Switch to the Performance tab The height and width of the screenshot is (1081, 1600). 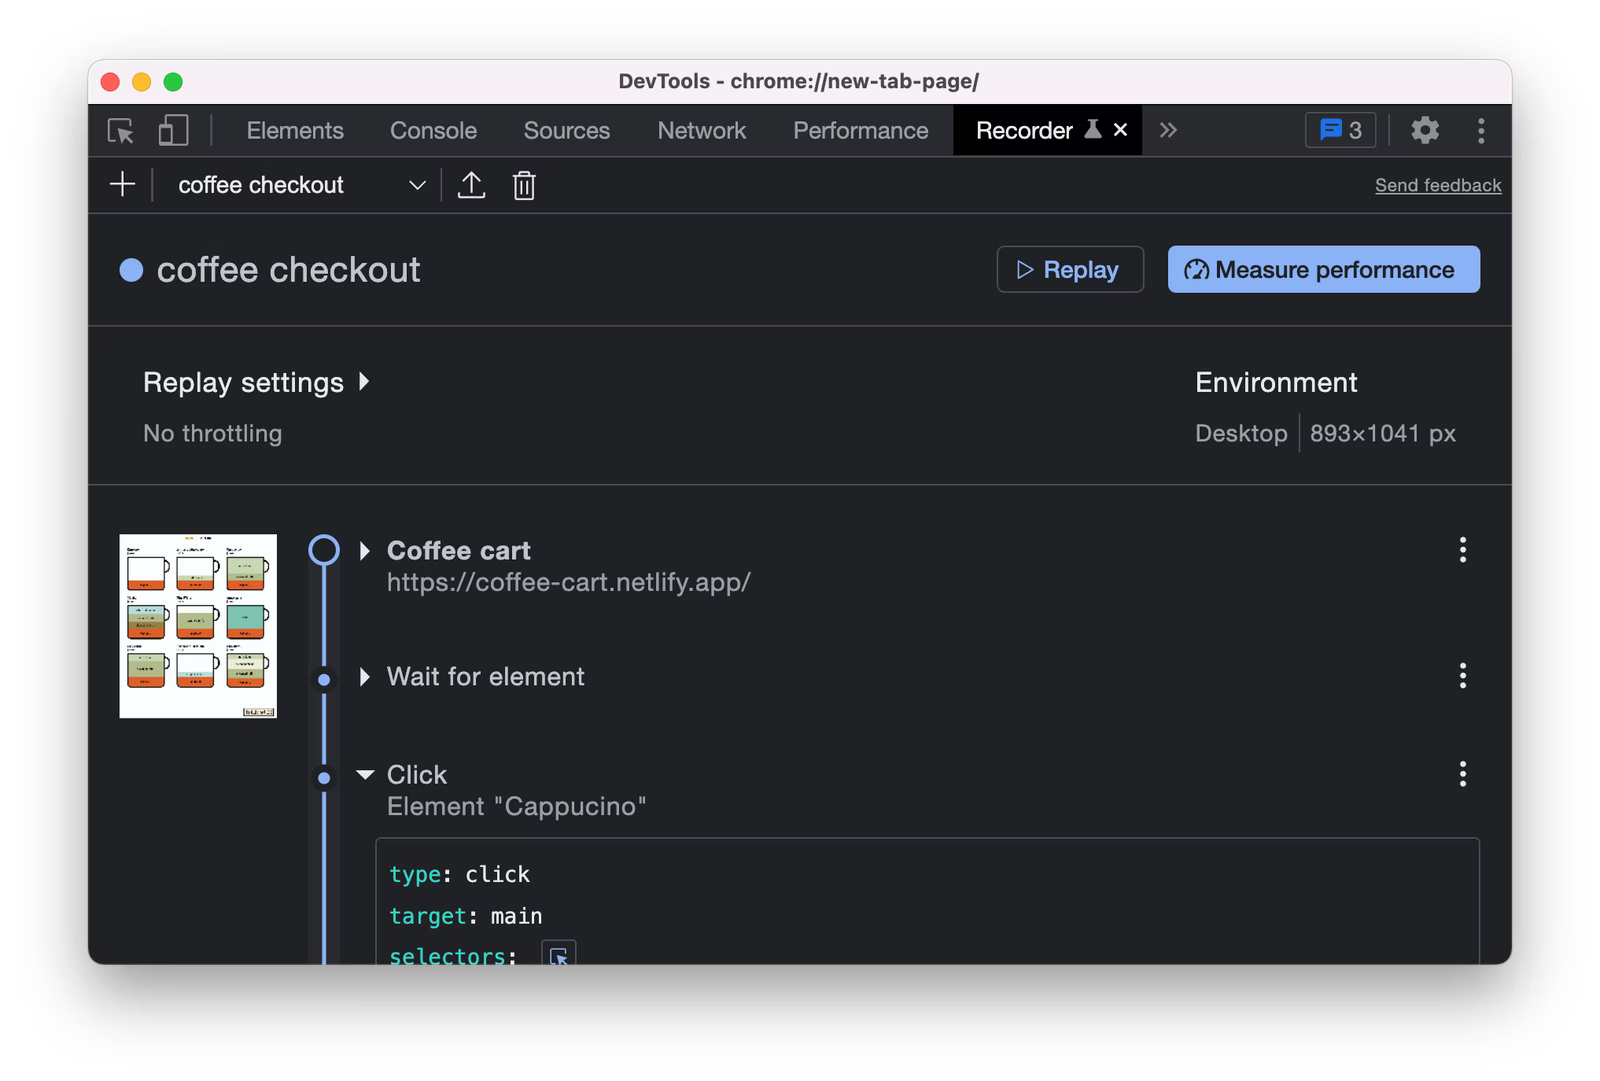[861, 130]
